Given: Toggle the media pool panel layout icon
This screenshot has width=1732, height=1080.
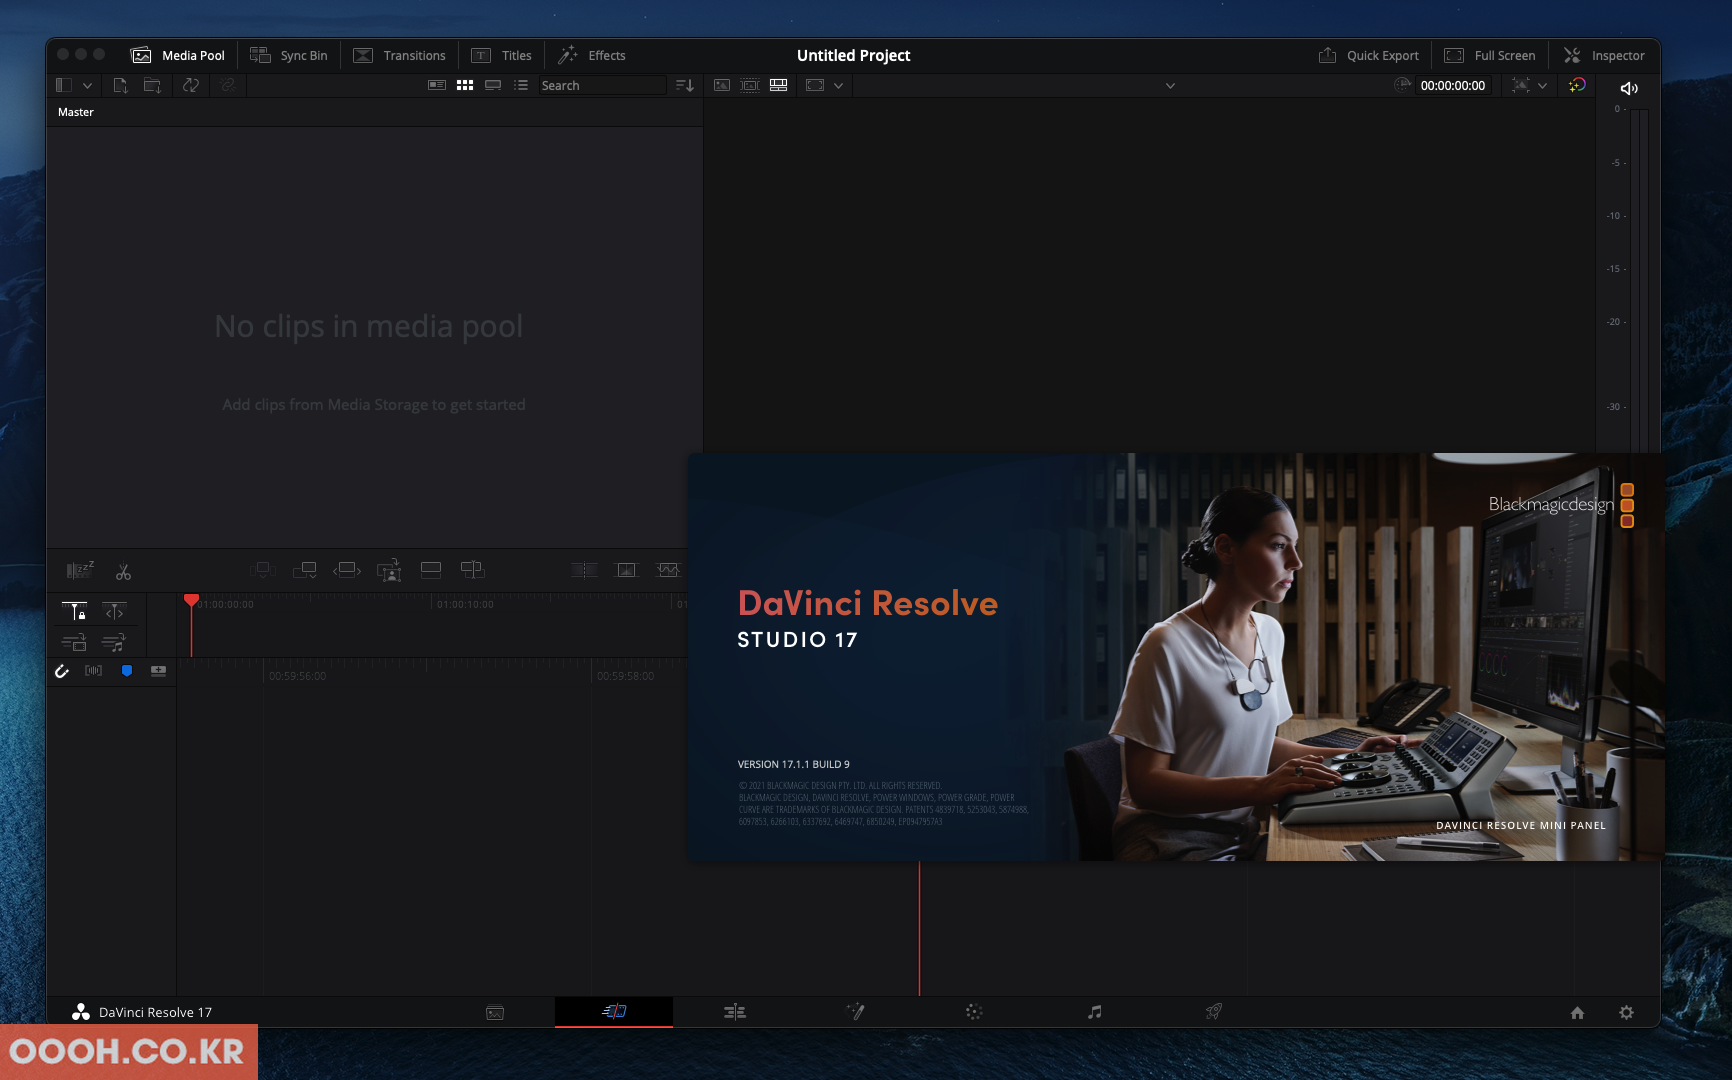Looking at the screenshot, I should click(64, 86).
